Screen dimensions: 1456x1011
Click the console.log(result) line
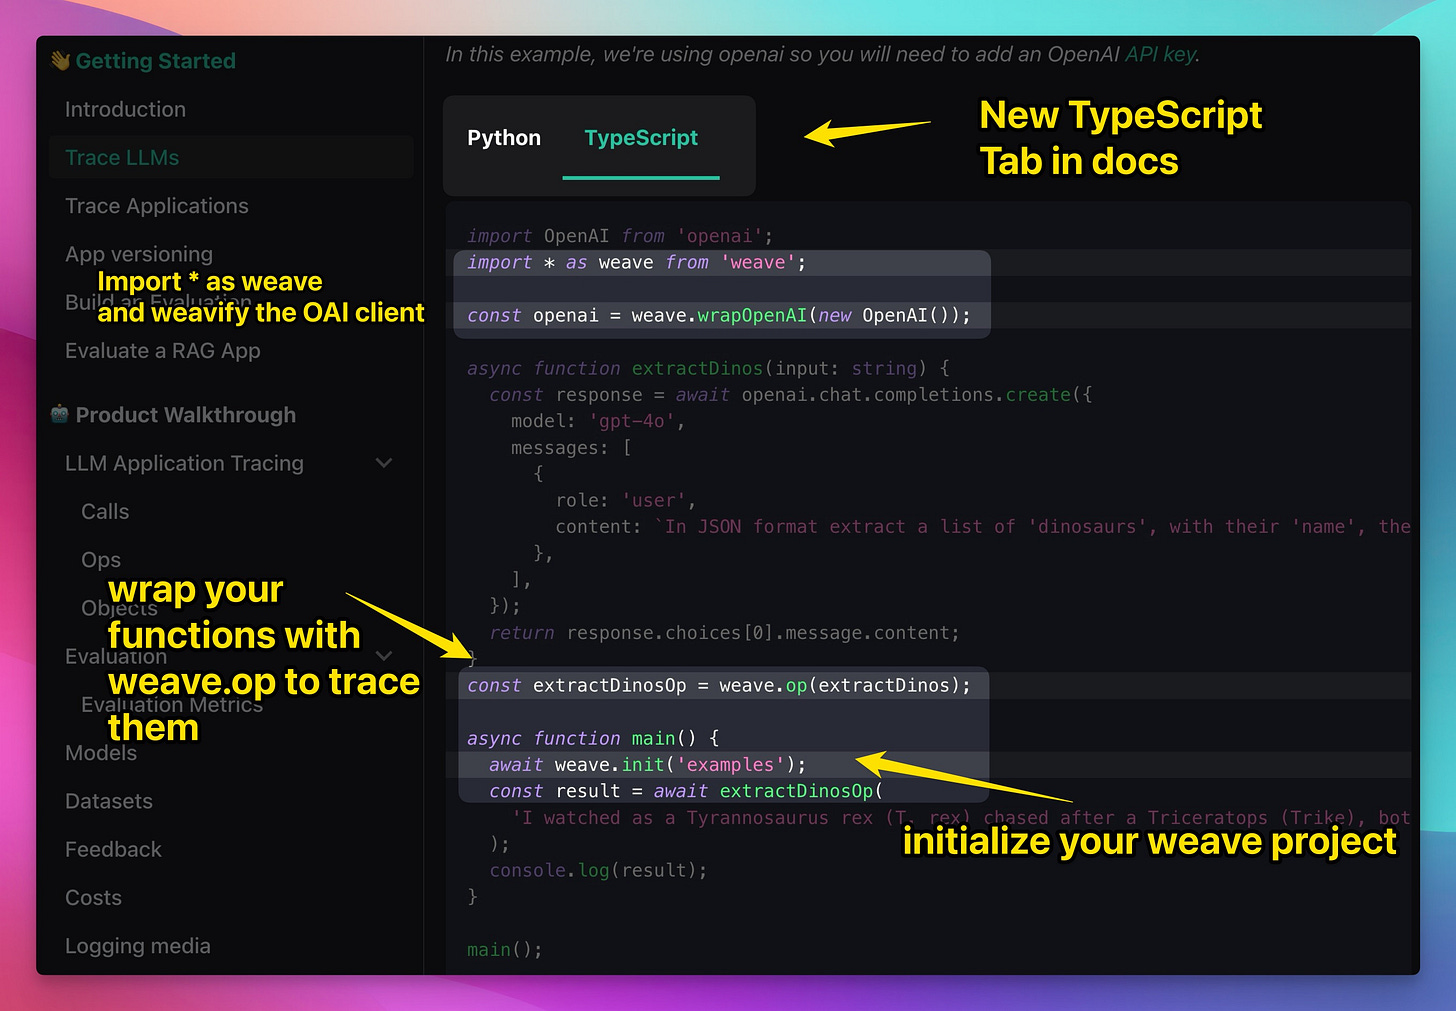pos(598,870)
